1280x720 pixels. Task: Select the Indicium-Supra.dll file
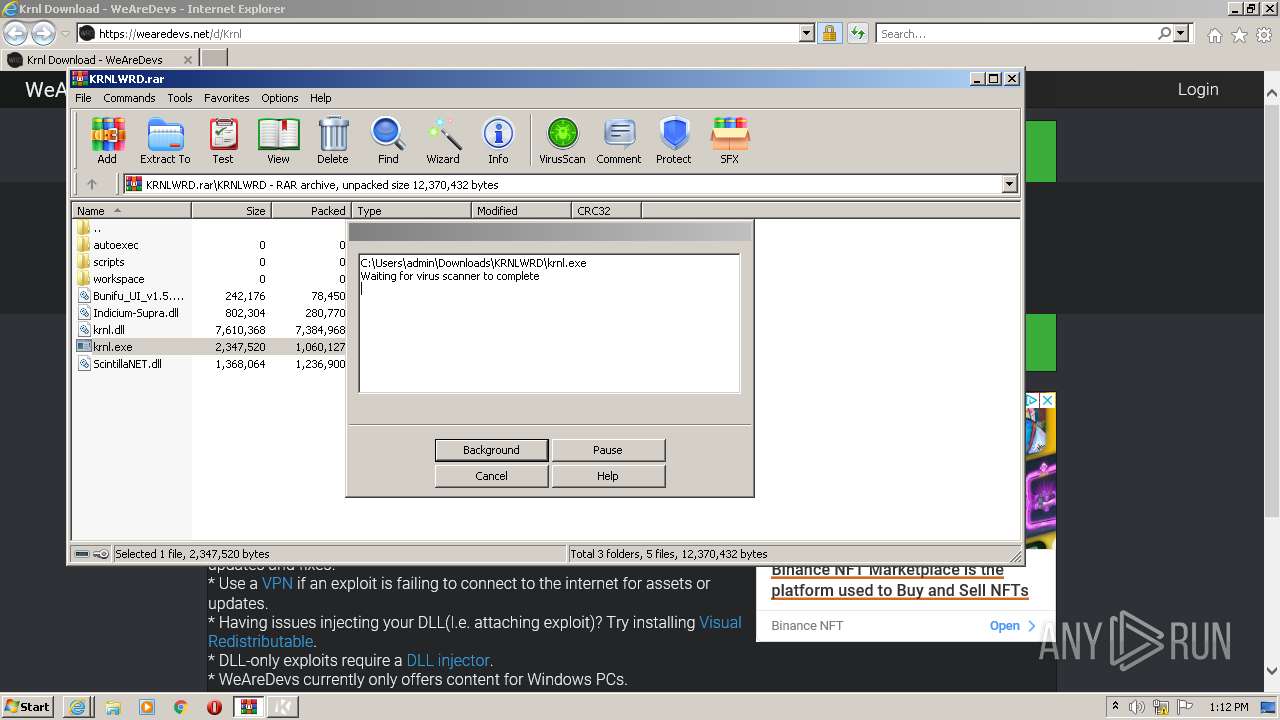click(x=135, y=313)
